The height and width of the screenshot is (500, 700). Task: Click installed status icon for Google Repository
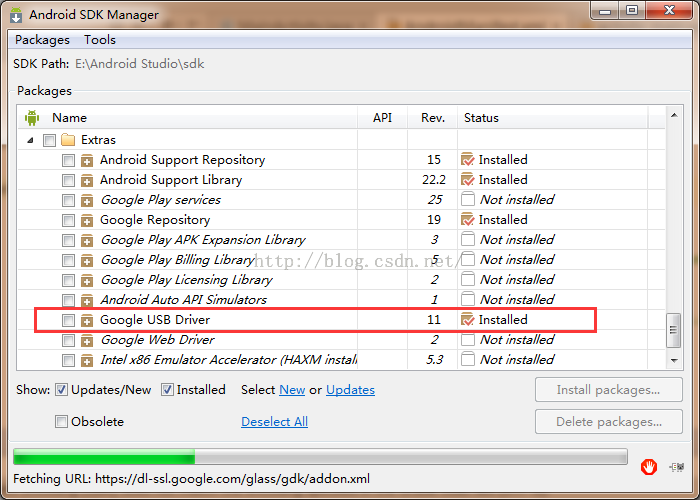(x=467, y=219)
